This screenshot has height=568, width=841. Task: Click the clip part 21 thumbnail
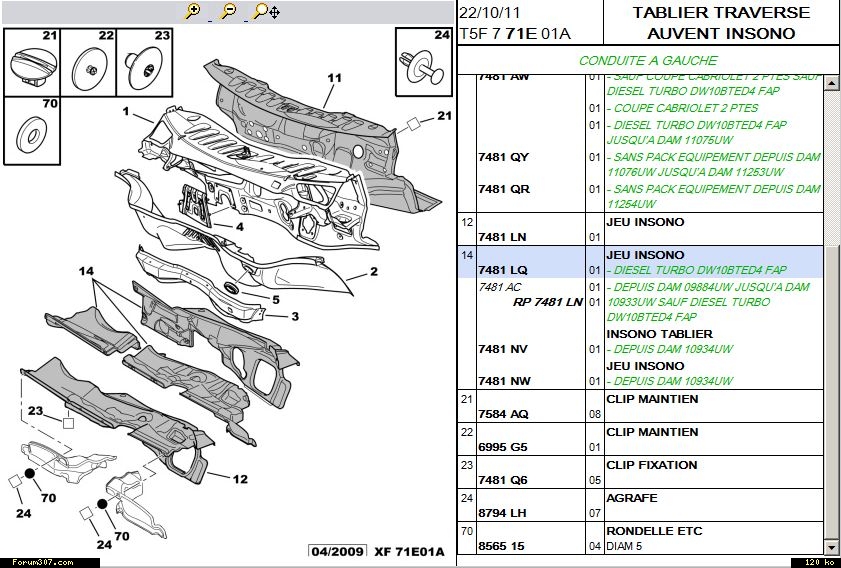click(x=32, y=62)
